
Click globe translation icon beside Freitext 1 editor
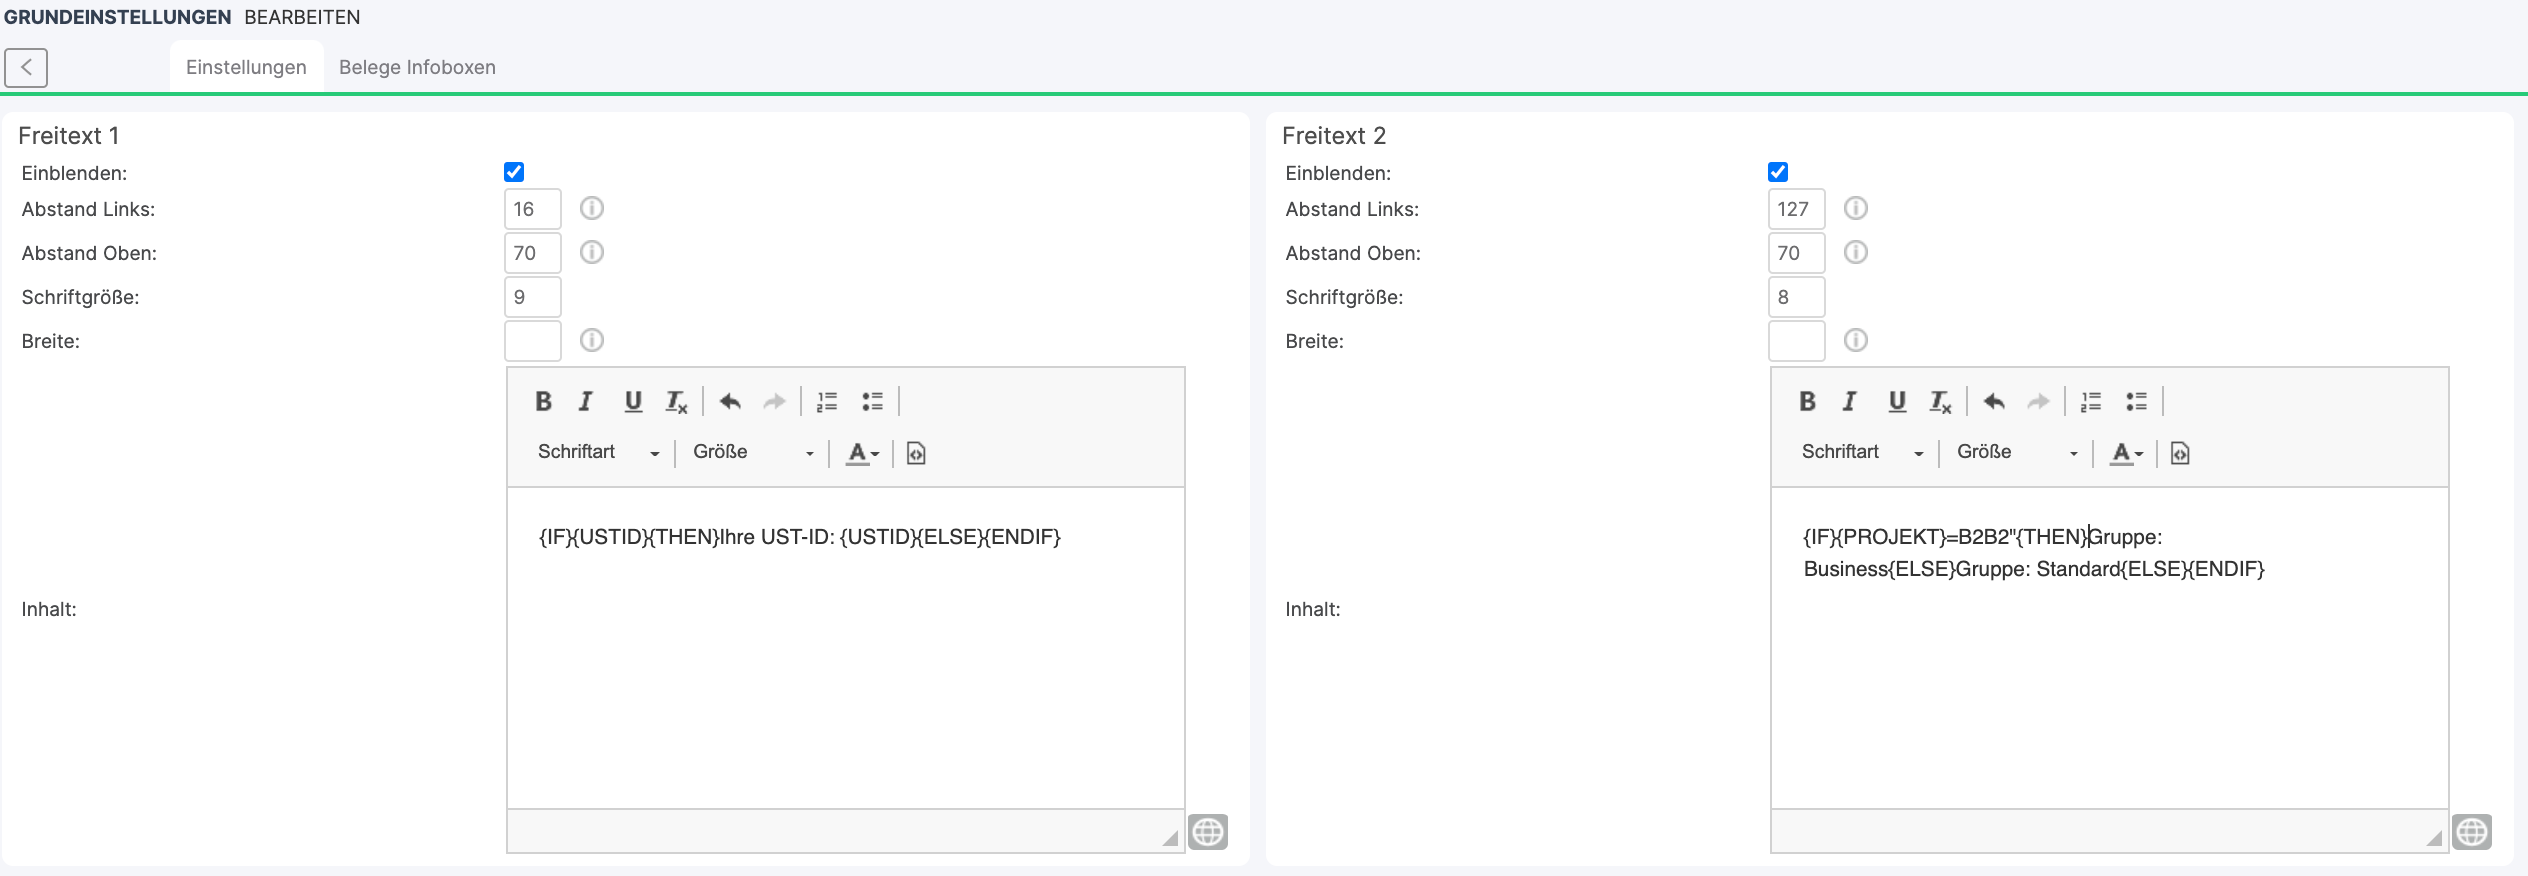coord(1208,832)
